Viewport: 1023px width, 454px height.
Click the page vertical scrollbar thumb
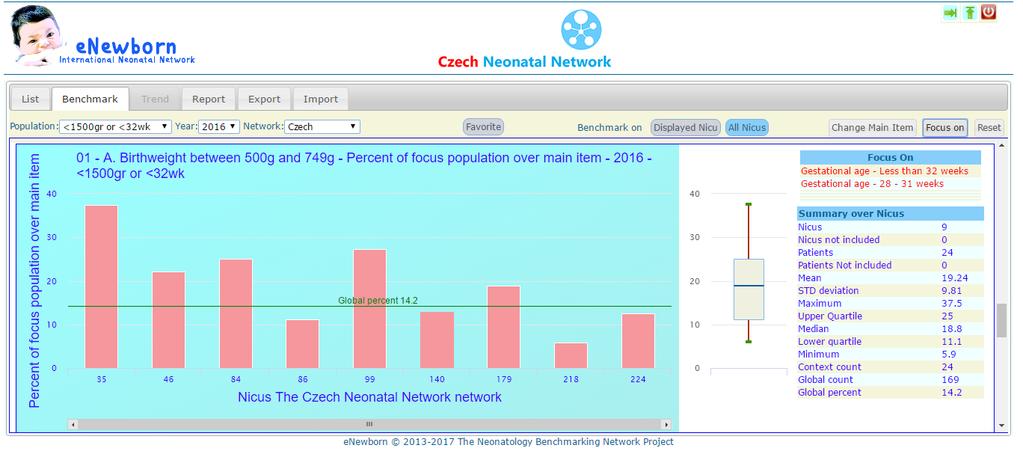click(x=1001, y=320)
